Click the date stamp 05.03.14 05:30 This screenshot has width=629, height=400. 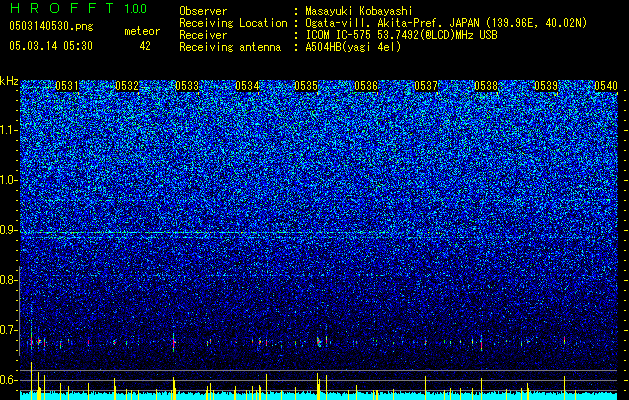click(x=51, y=46)
